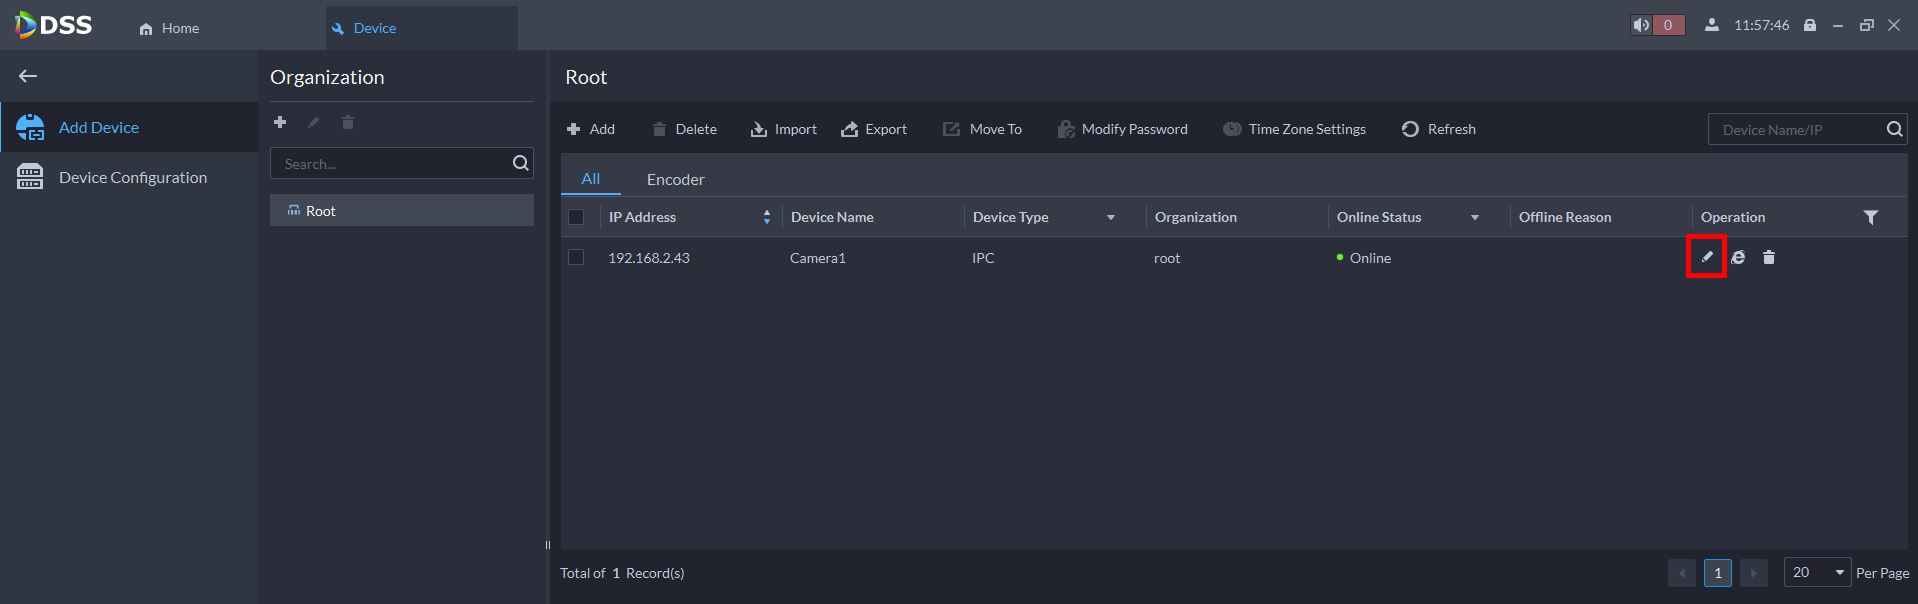This screenshot has height=604, width=1918.
Task: Select the checkbox for 192.168.2.43 row
Action: pyautogui.click(x=576, y=257)
